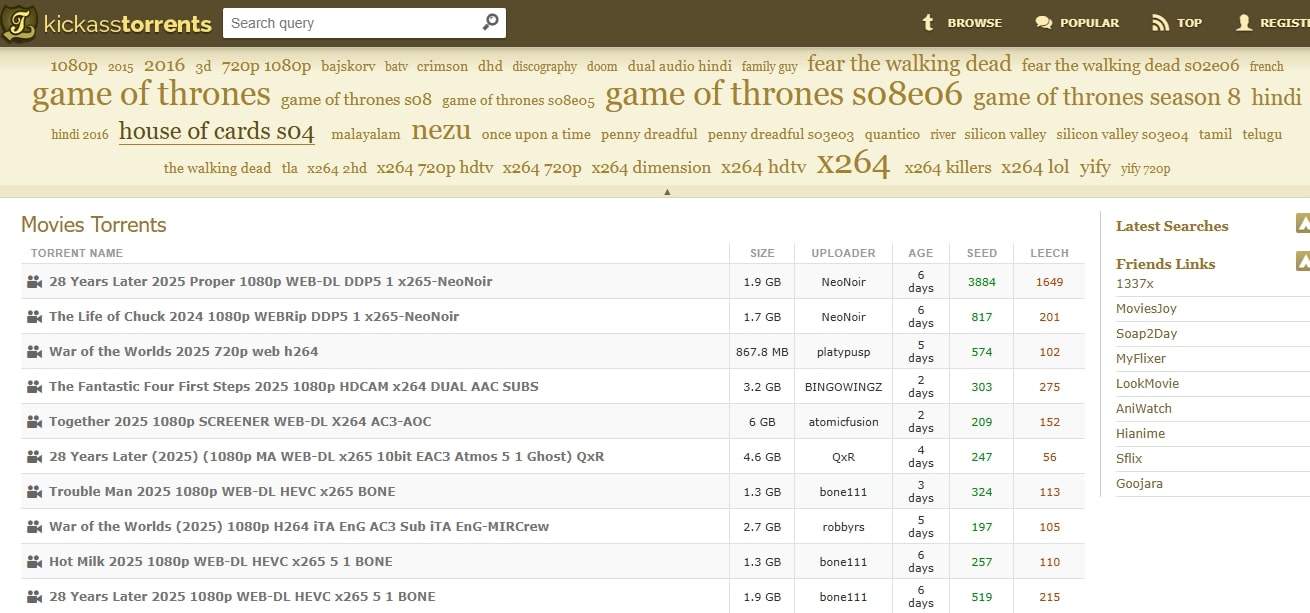Click movie icon beside The Life of Chuck
Screen dimensions: 1310x613
[34, 317]
